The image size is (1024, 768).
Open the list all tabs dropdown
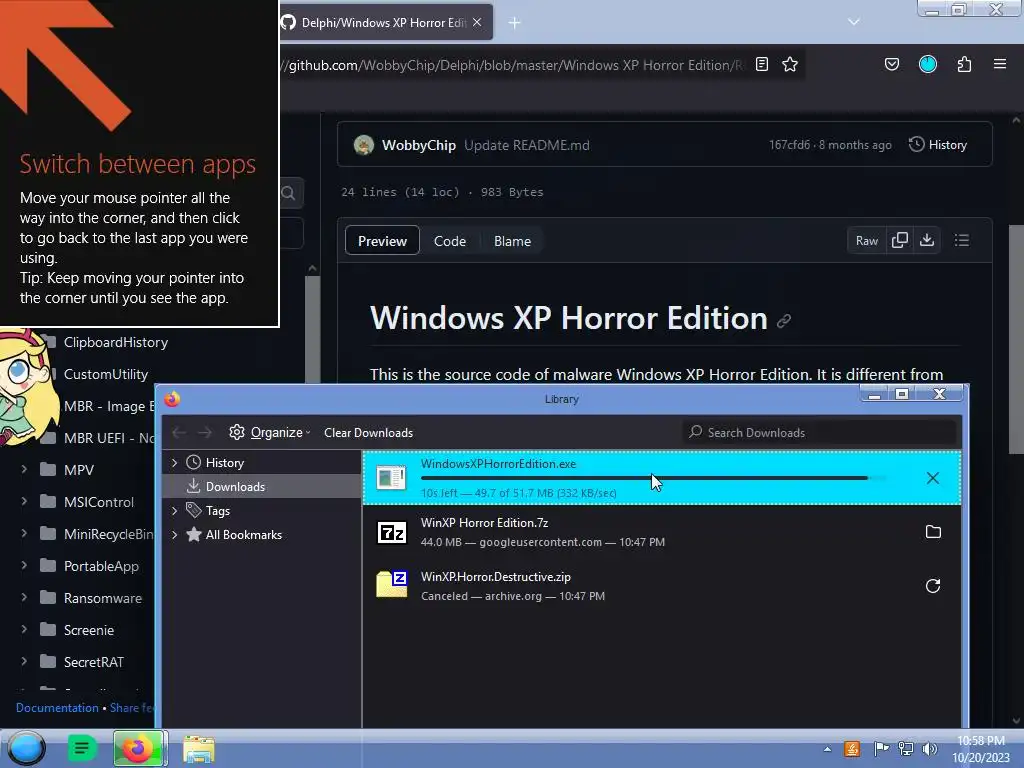pos(854,22)
